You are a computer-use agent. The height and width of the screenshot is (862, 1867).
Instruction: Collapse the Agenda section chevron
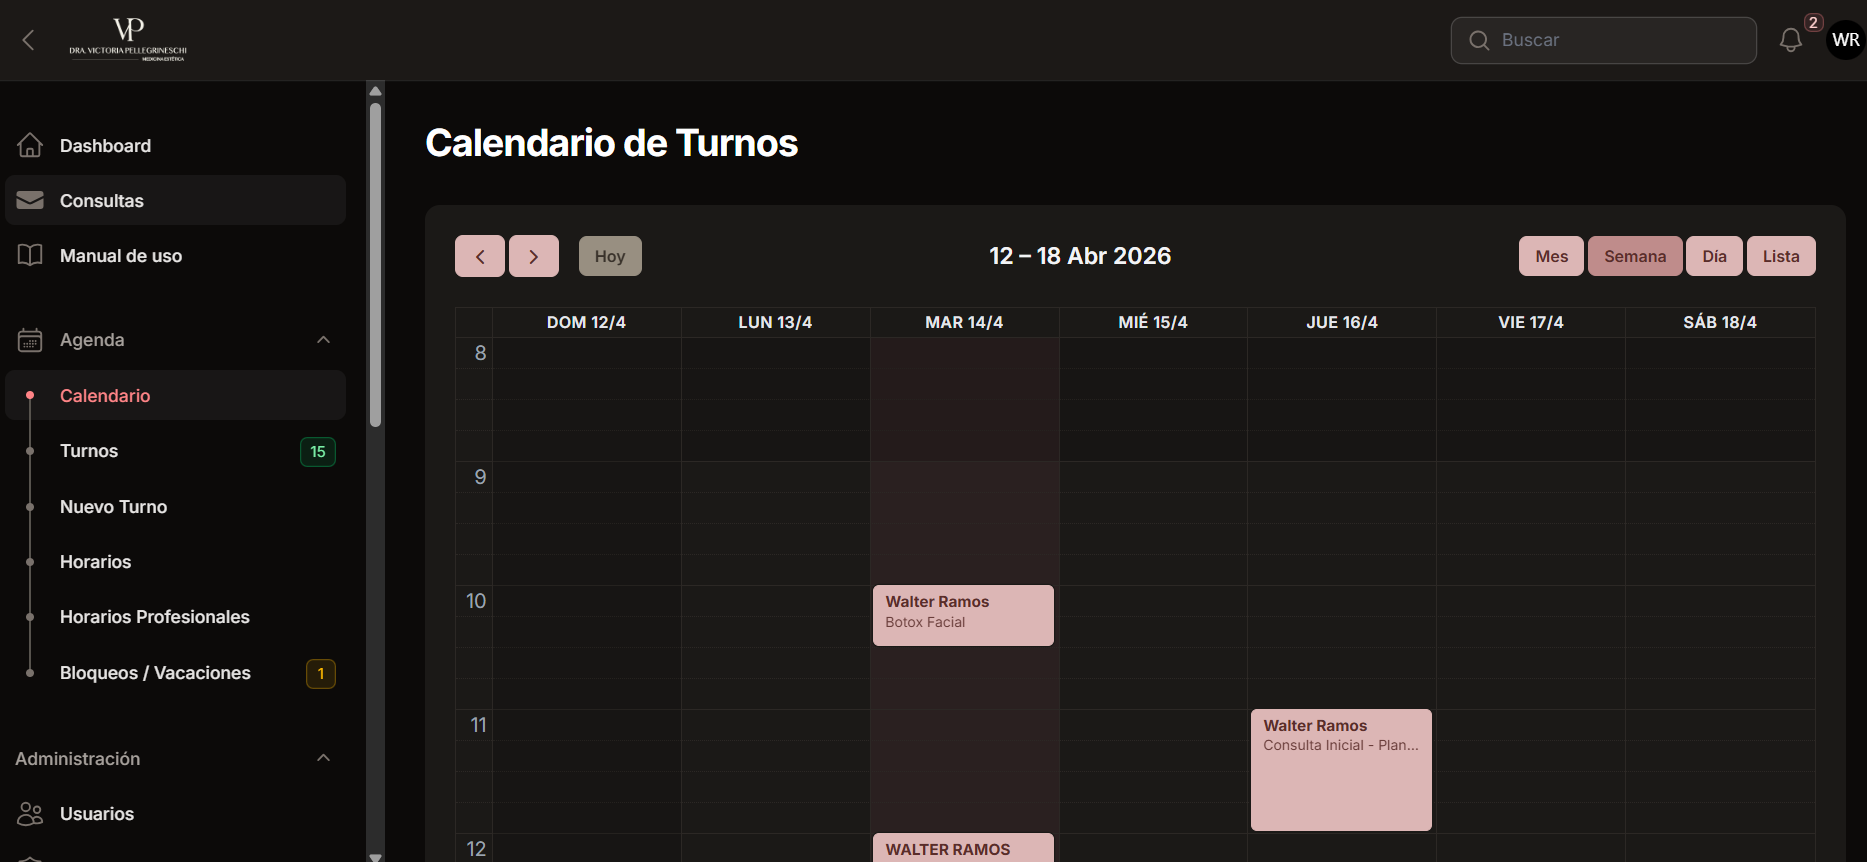click(323, 340)
